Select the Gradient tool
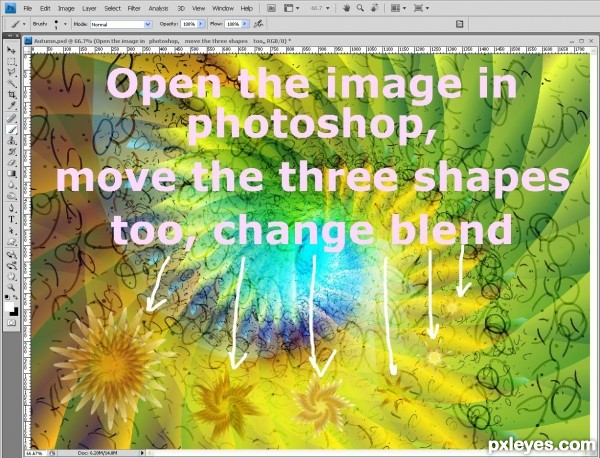 [x=11, y=174]
